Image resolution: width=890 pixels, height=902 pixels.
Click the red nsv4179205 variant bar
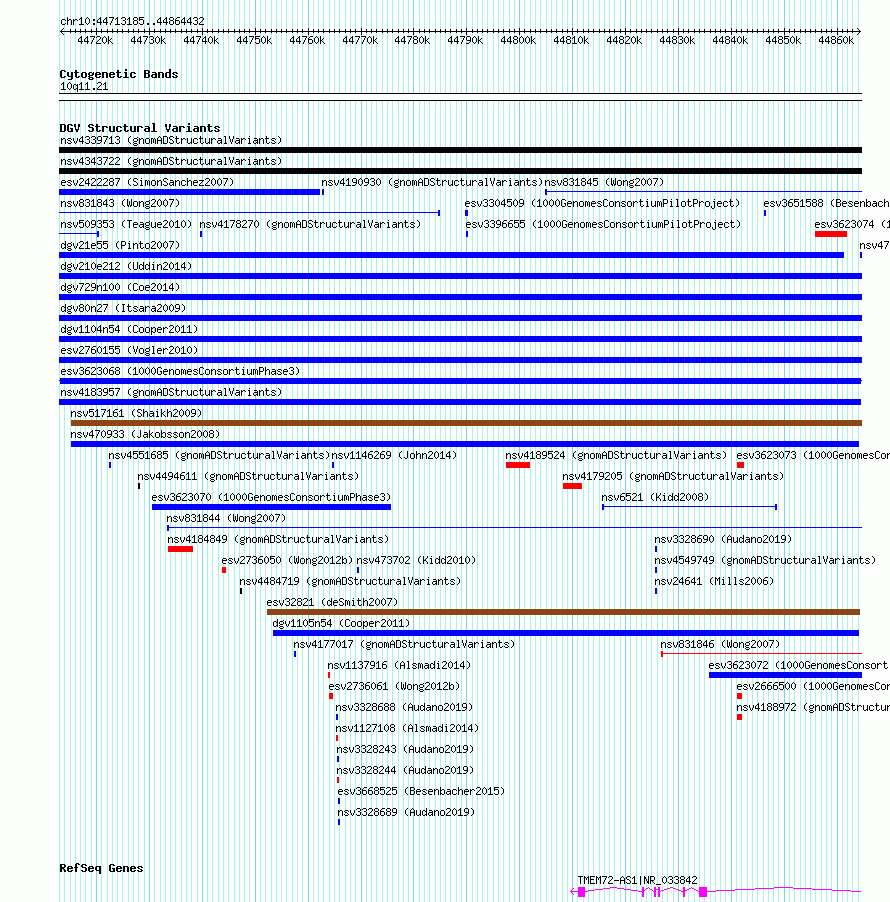[572, 486]
